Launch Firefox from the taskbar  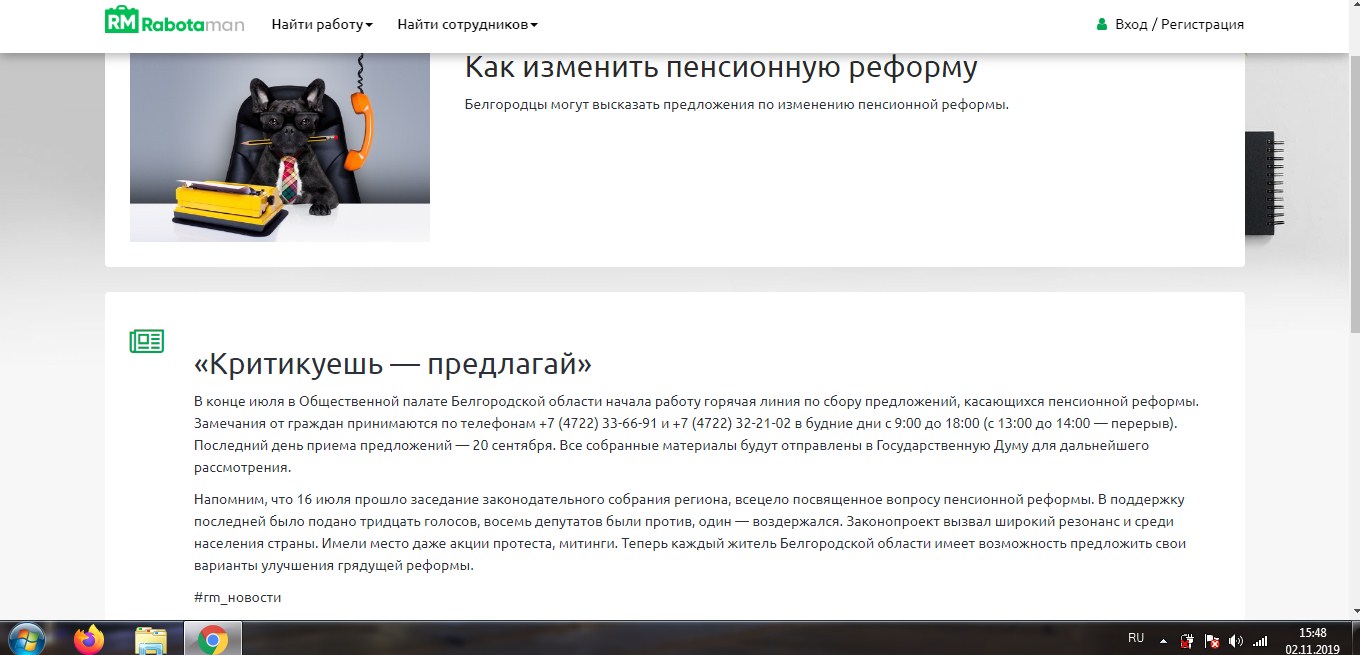coord(89,639)
